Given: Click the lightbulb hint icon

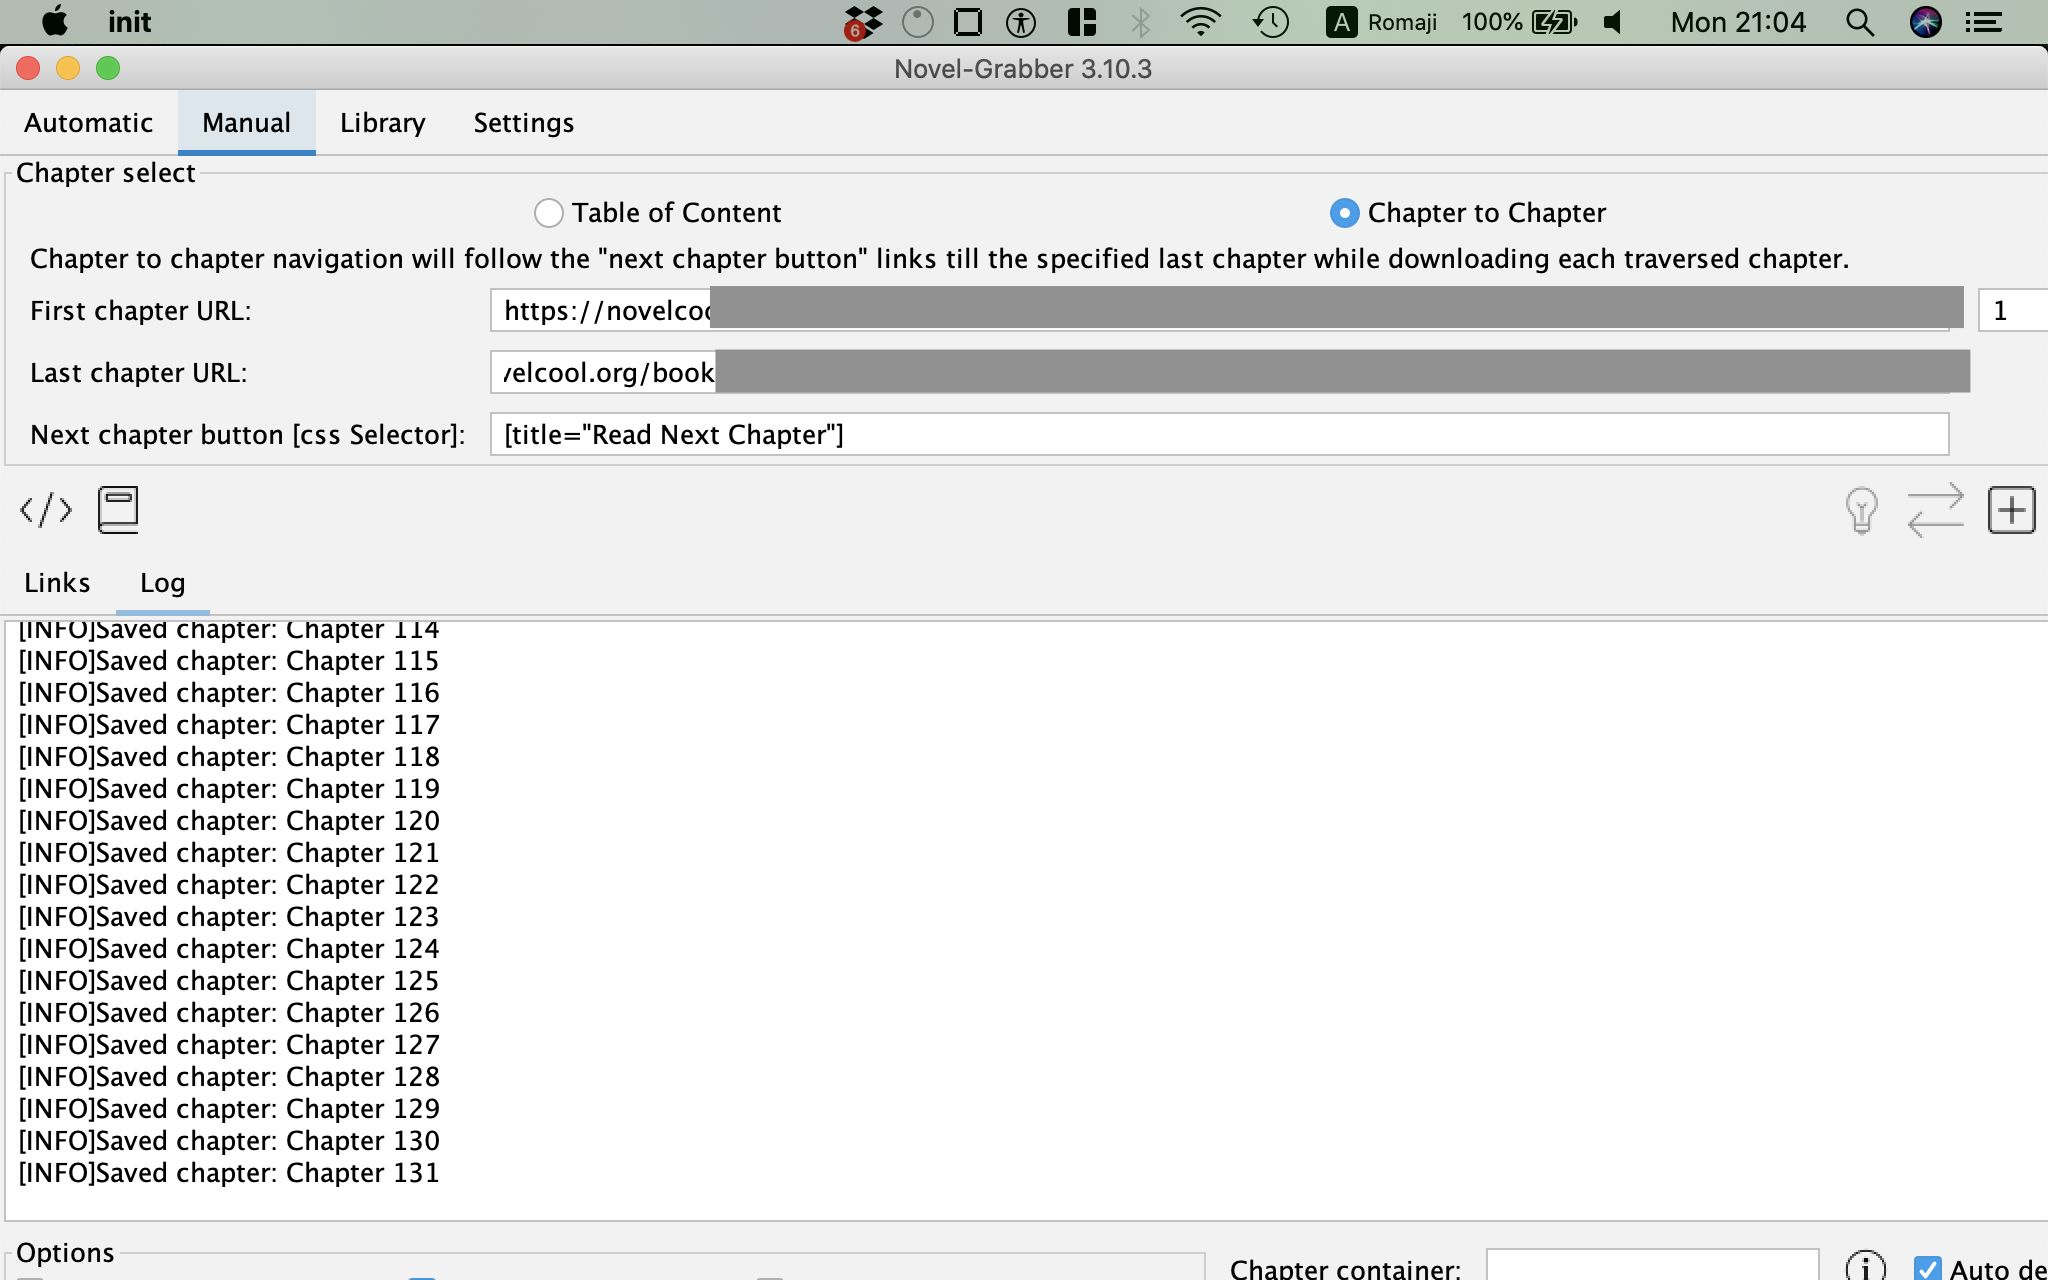Looking at the screenshot, I should pos(1861,510).
